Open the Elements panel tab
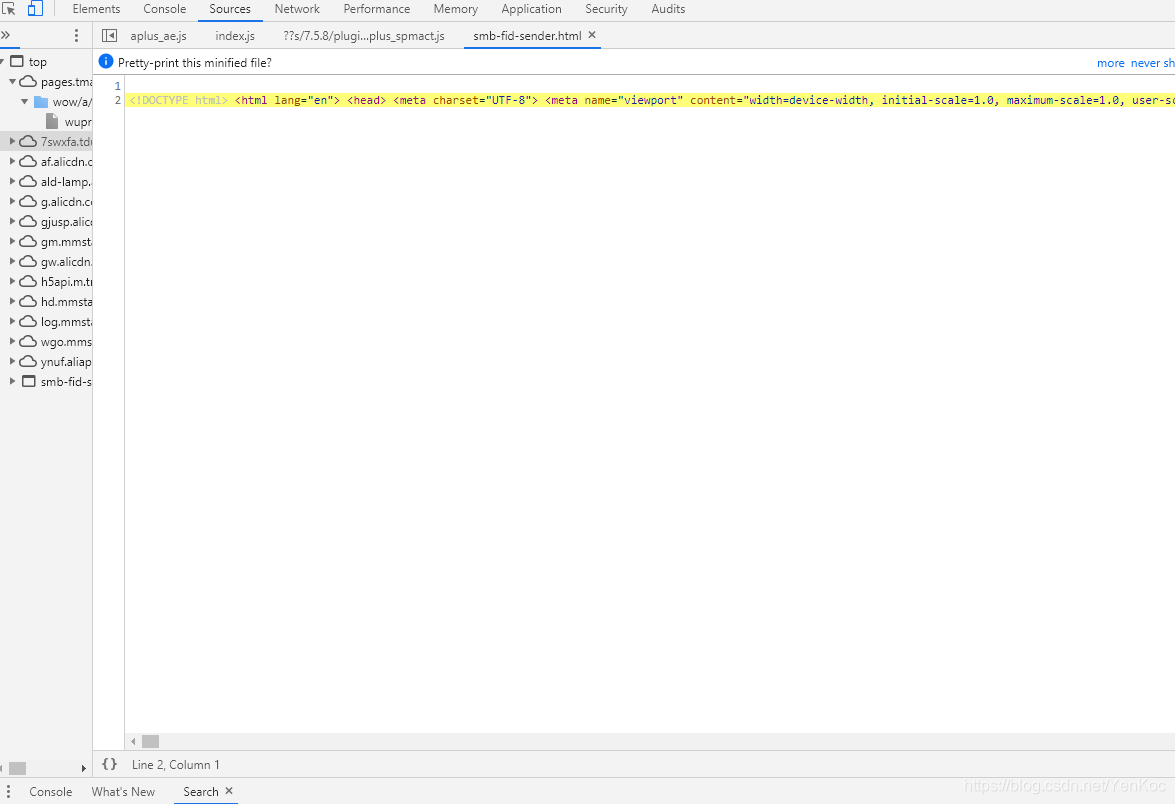This screenshot has width=1175, height=804. tap(96, 9)
